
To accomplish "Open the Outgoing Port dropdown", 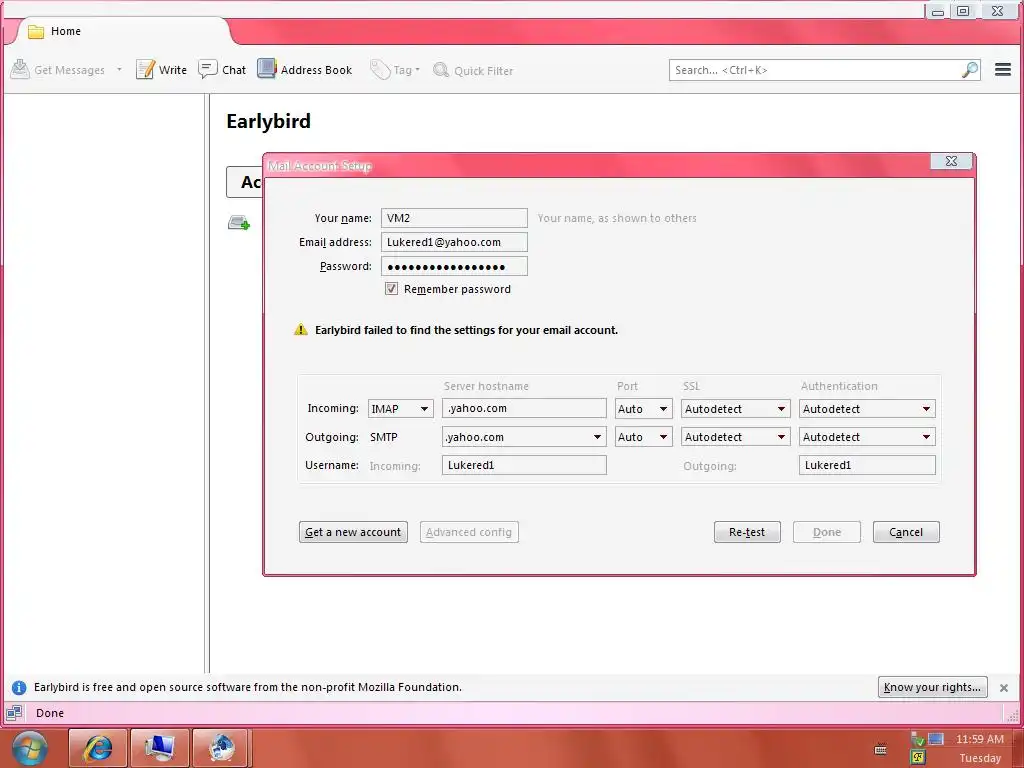I will 643,437.
